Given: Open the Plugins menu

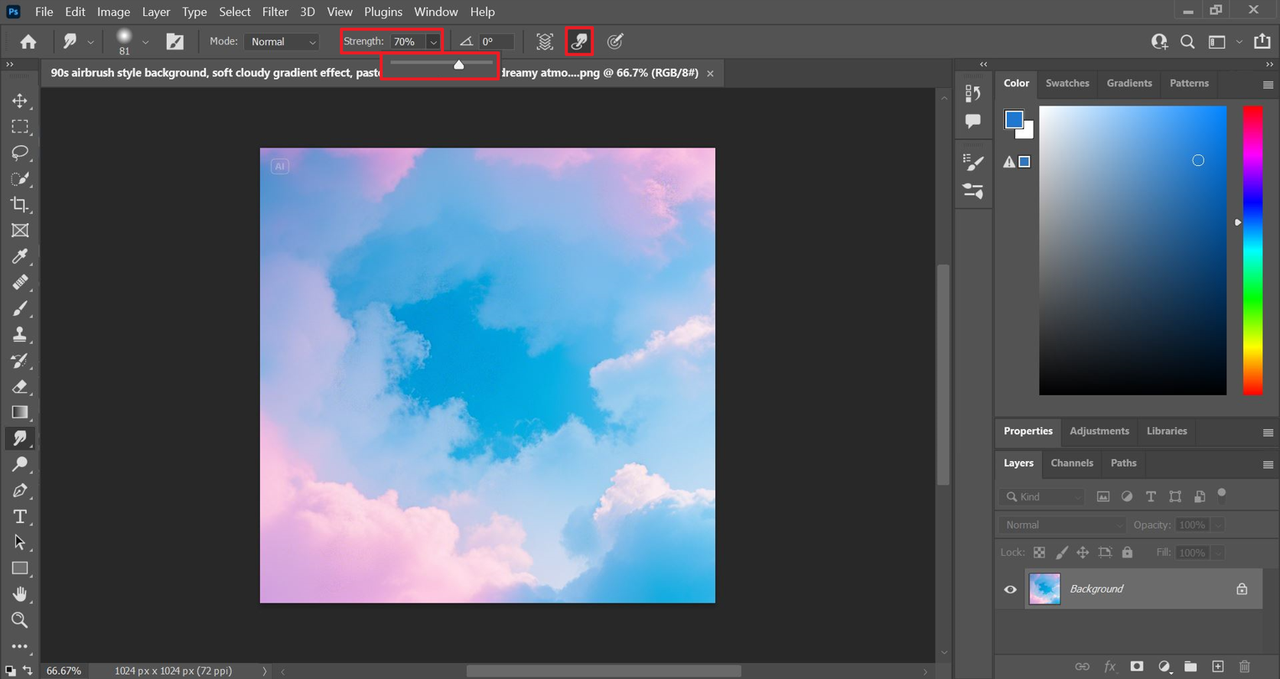Looking at the screenshot, I should (x=383, y=12).
